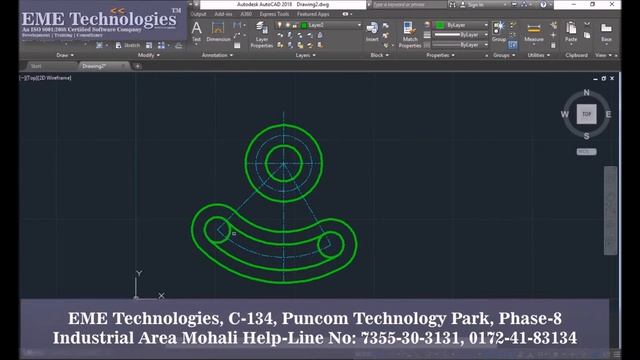The height and width of the screenshot is (360, 640).
Task: Click the TOP face of ViewCube
Action: (x=587, y=114)
